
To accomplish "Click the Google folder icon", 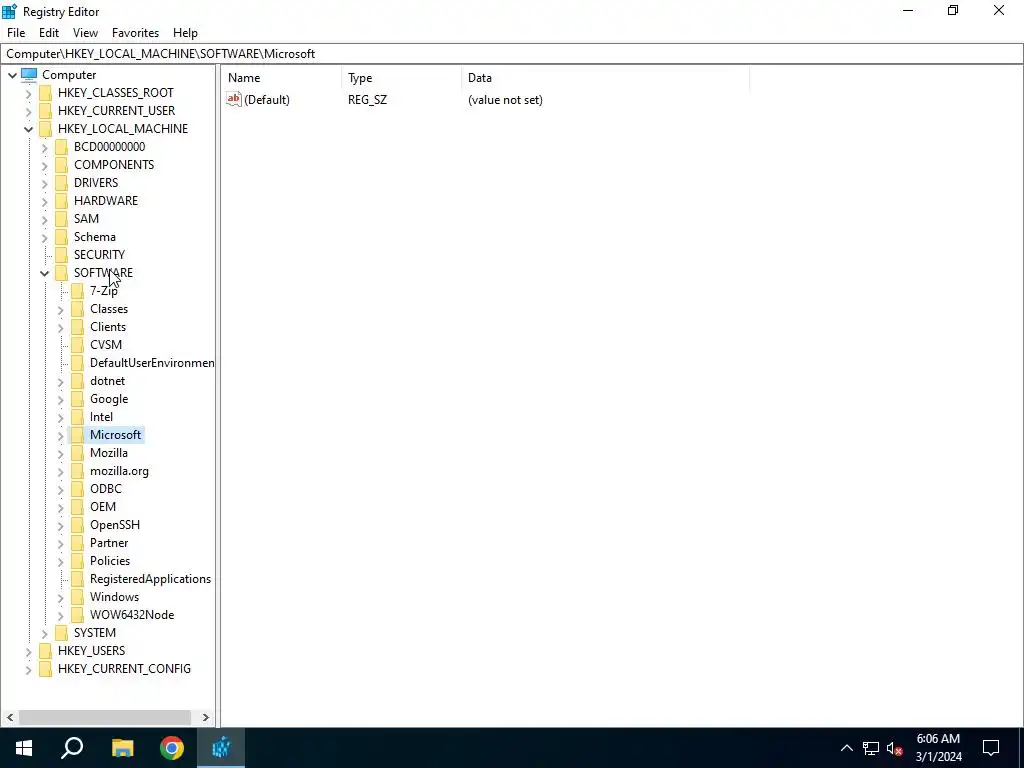I will point(77,398).
